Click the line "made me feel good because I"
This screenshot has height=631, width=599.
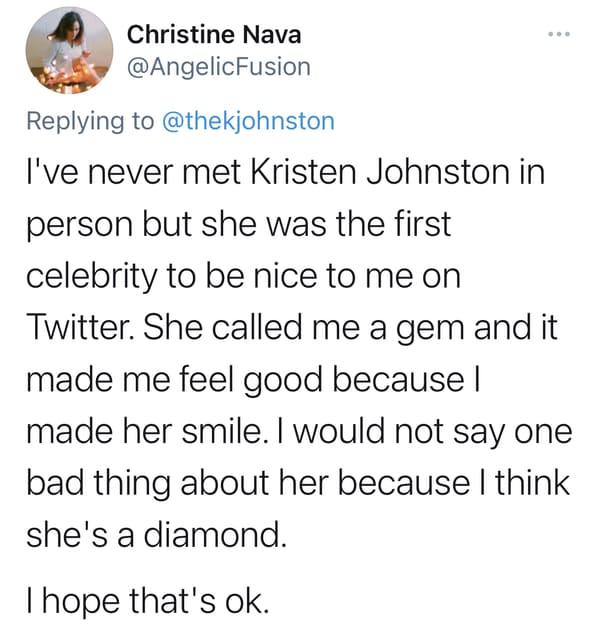click(254, 381)
